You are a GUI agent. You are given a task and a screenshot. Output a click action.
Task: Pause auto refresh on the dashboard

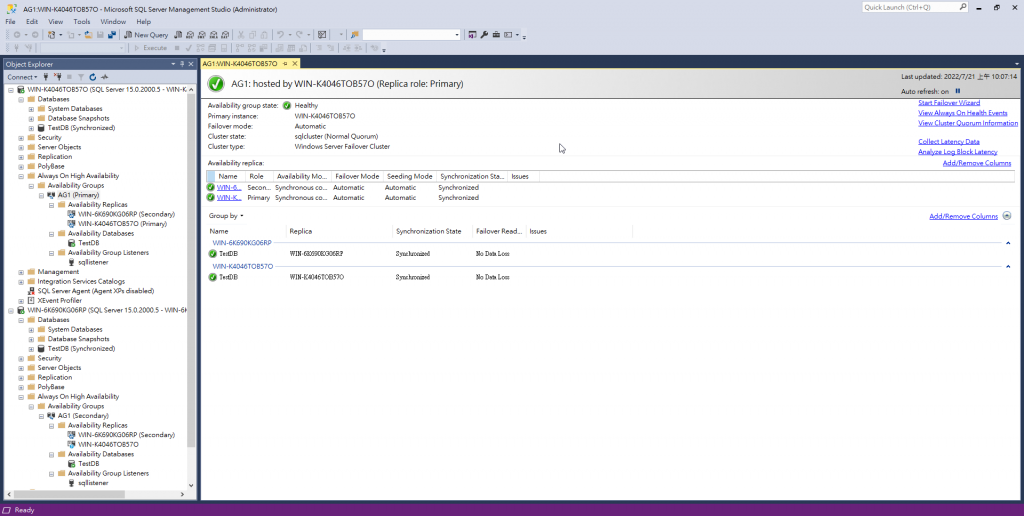click(x=958, y=91)
